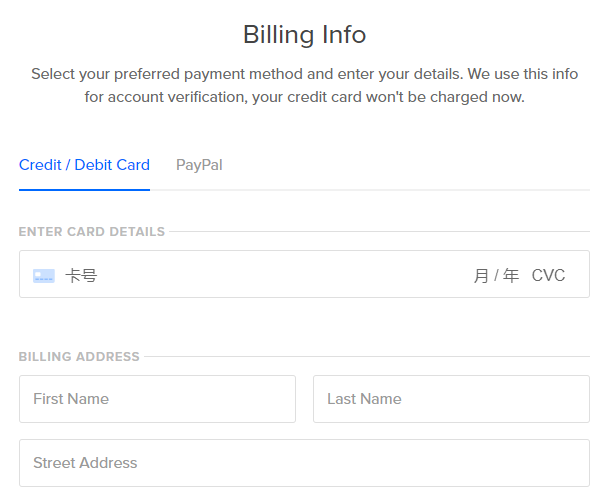Click the CVC security code field
This screenshot has height=496, width=607.
click(x=548, y=276)
